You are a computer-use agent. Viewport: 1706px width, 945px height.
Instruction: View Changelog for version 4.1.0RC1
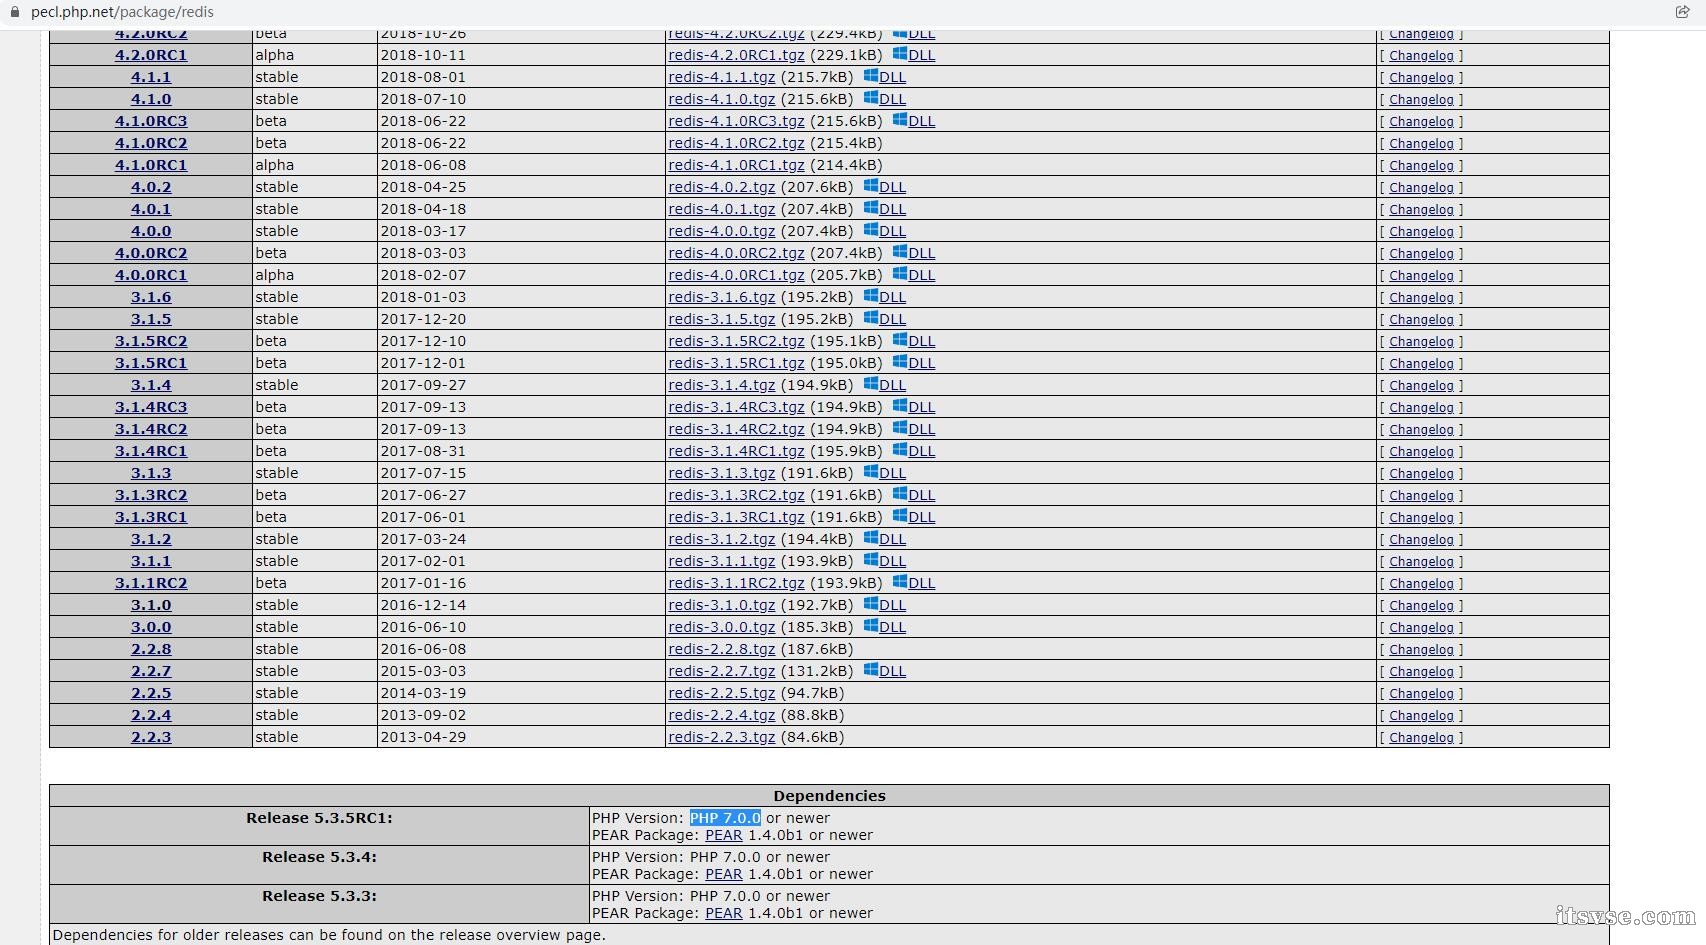(1421, 166)
